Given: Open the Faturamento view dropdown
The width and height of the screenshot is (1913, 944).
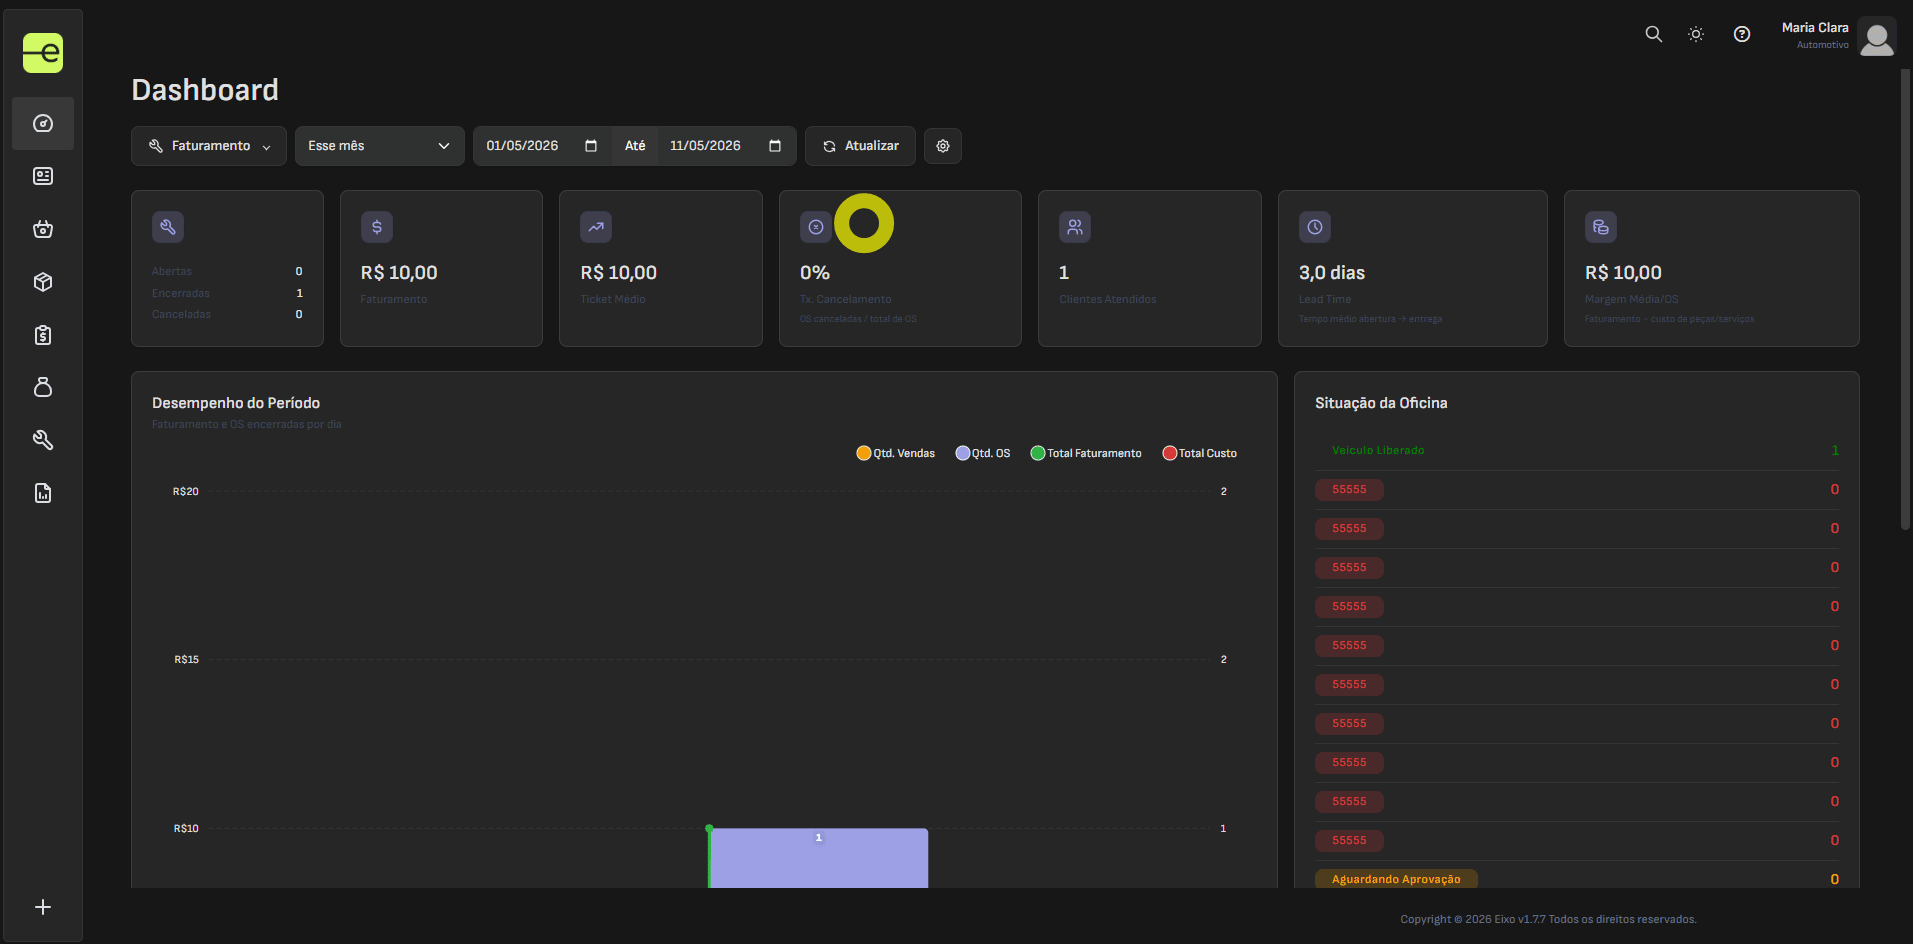Looking at the screenshot, I should tap(209, 146).
